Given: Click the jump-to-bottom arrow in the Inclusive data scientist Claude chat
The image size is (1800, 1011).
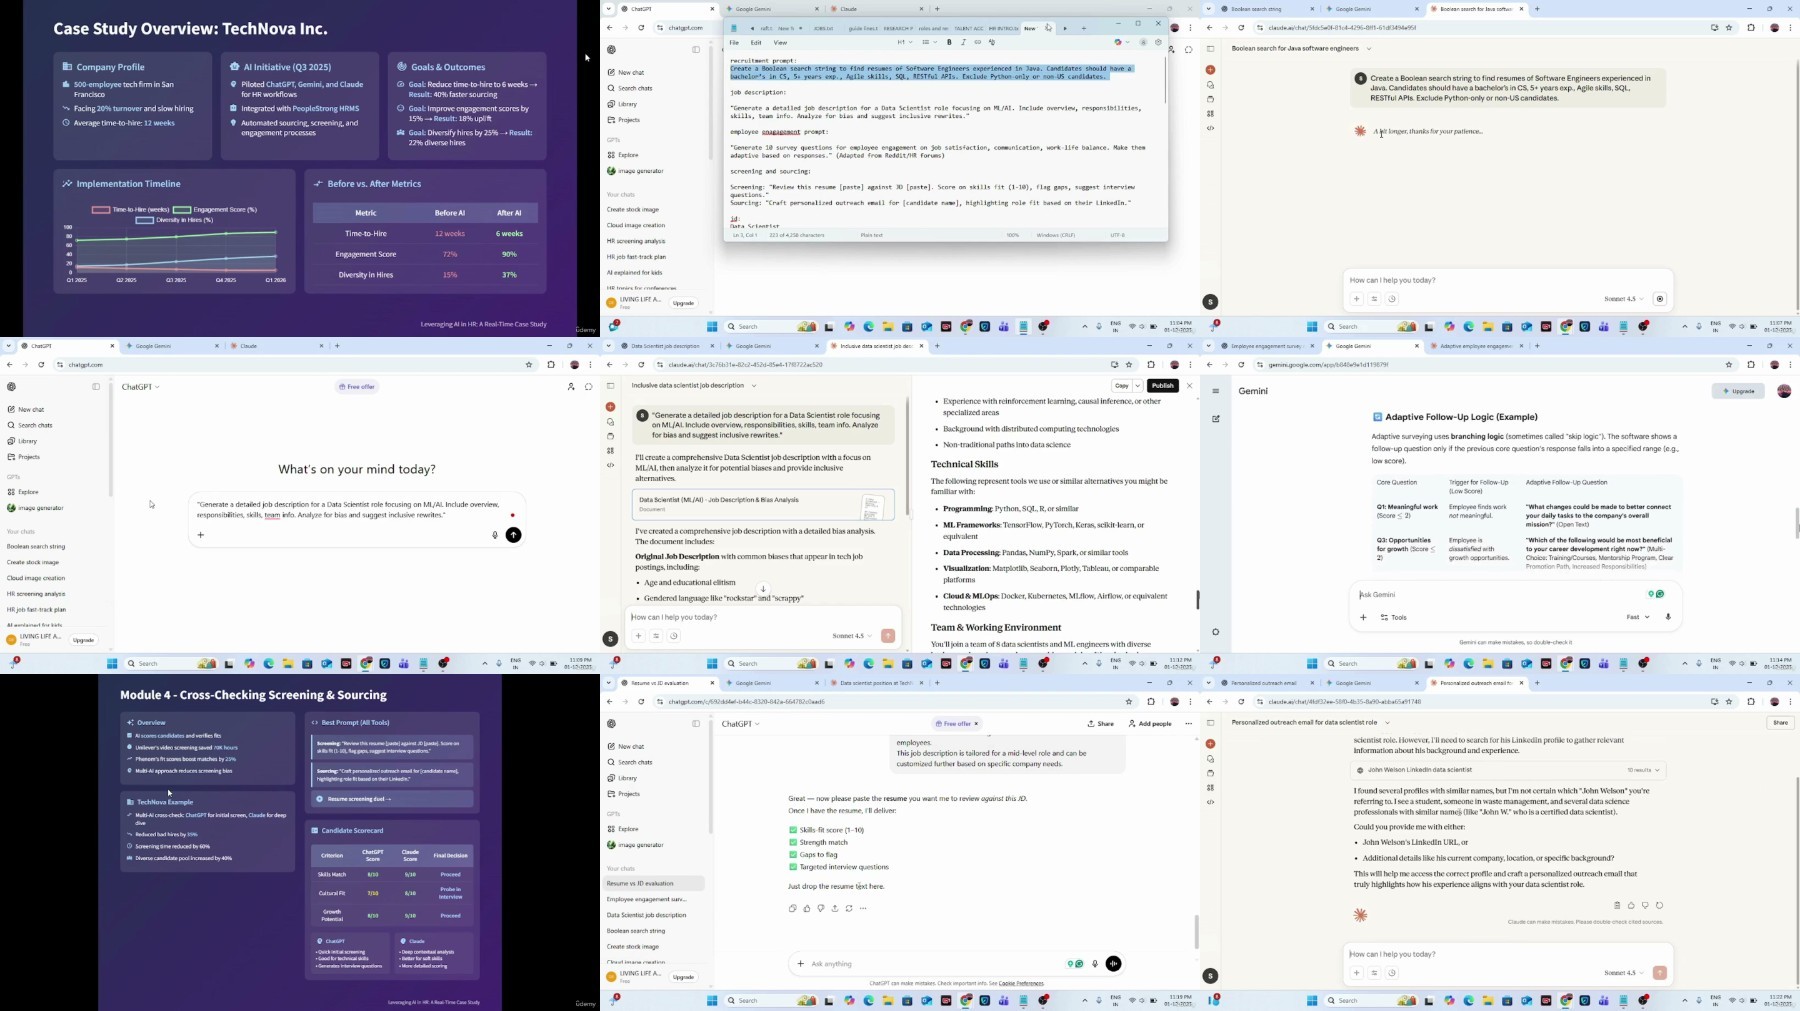Looking at the screenshot, I should [763, 590].
